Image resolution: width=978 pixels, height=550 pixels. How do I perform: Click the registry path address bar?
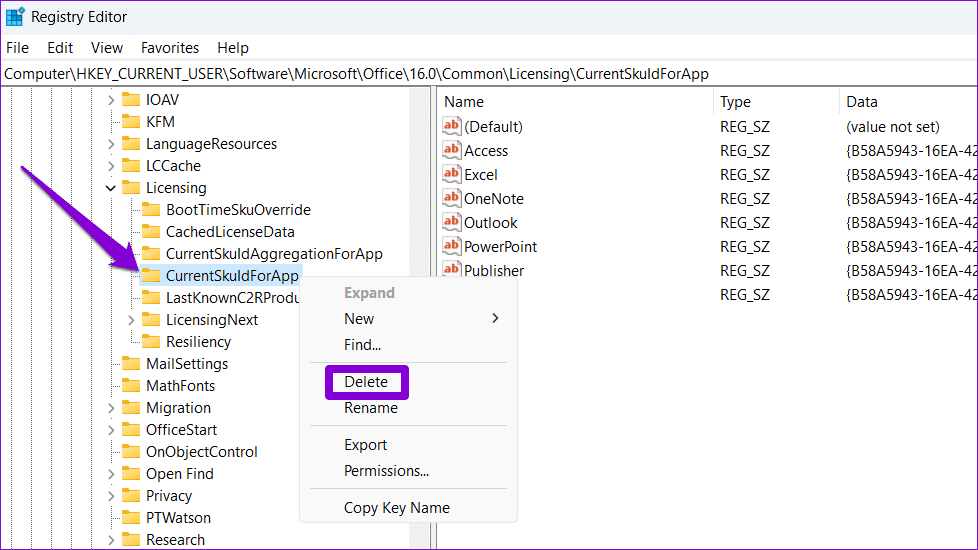coord(489,74)
